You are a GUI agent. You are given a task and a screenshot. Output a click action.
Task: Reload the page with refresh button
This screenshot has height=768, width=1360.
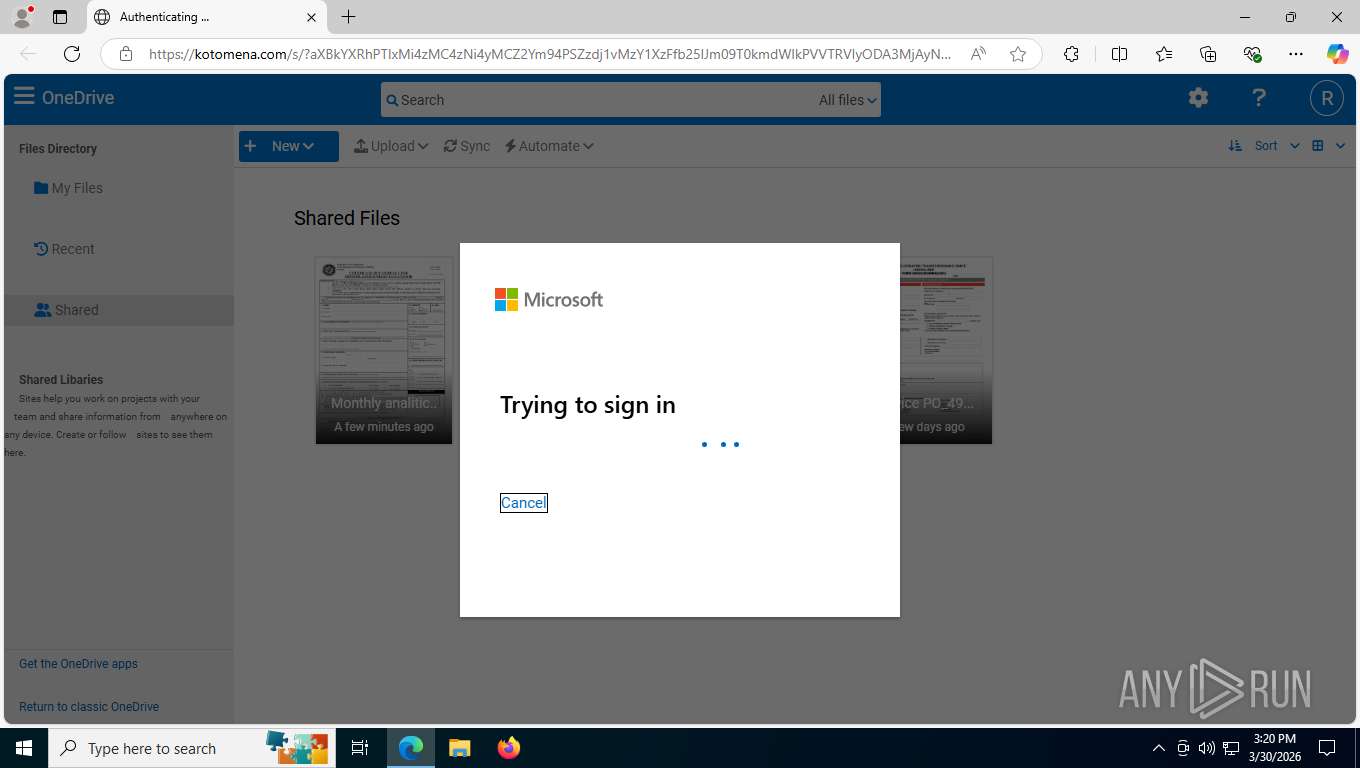click(71, 54)
